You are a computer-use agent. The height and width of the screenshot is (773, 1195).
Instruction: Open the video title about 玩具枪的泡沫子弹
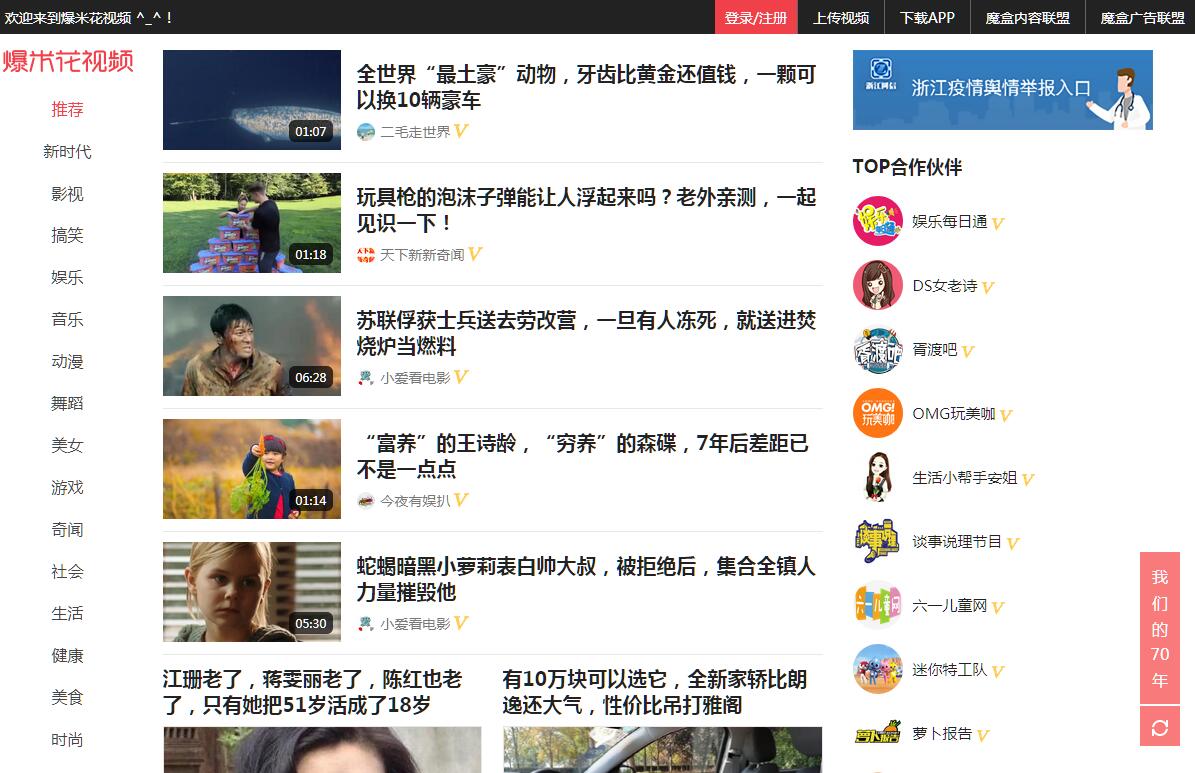[x=586, y=210]
